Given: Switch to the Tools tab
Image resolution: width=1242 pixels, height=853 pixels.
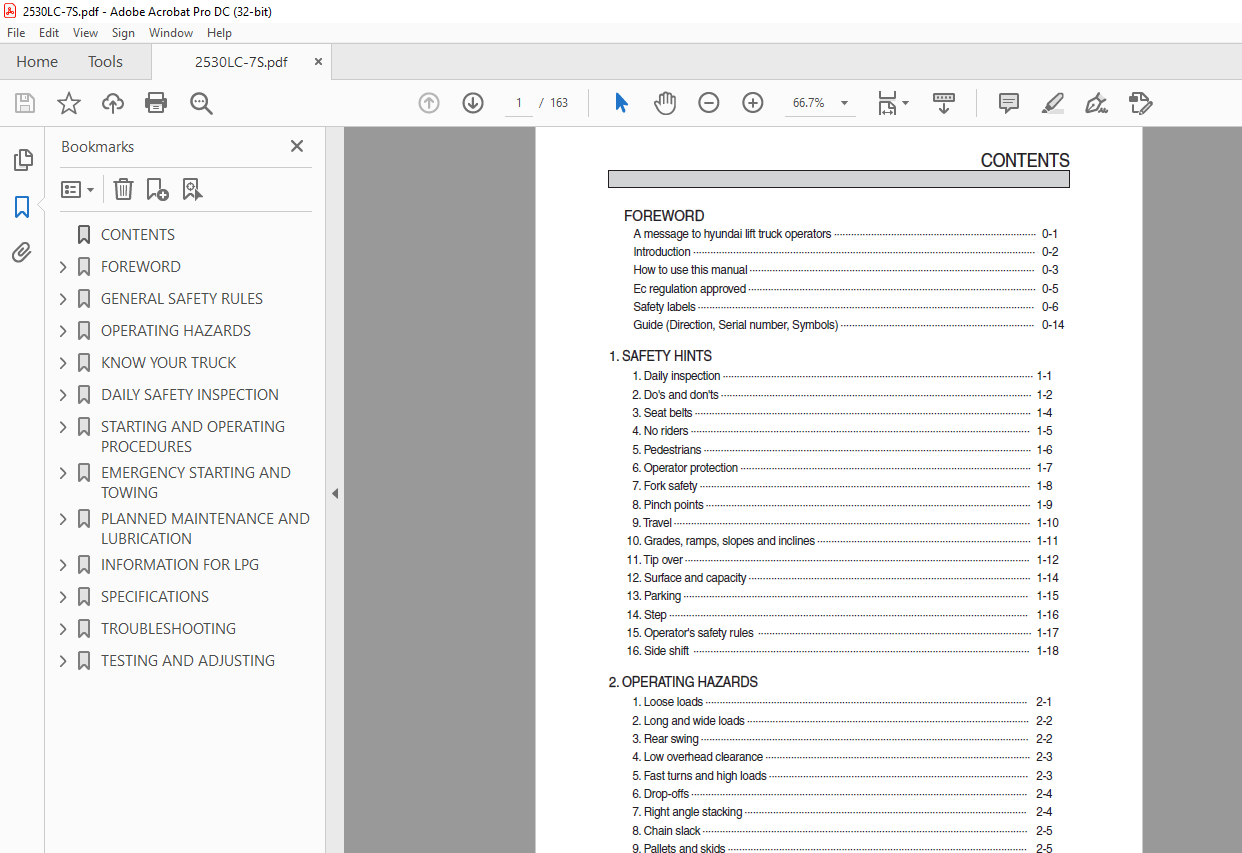Looking at the screenshot, I should (x=105, y=62).
